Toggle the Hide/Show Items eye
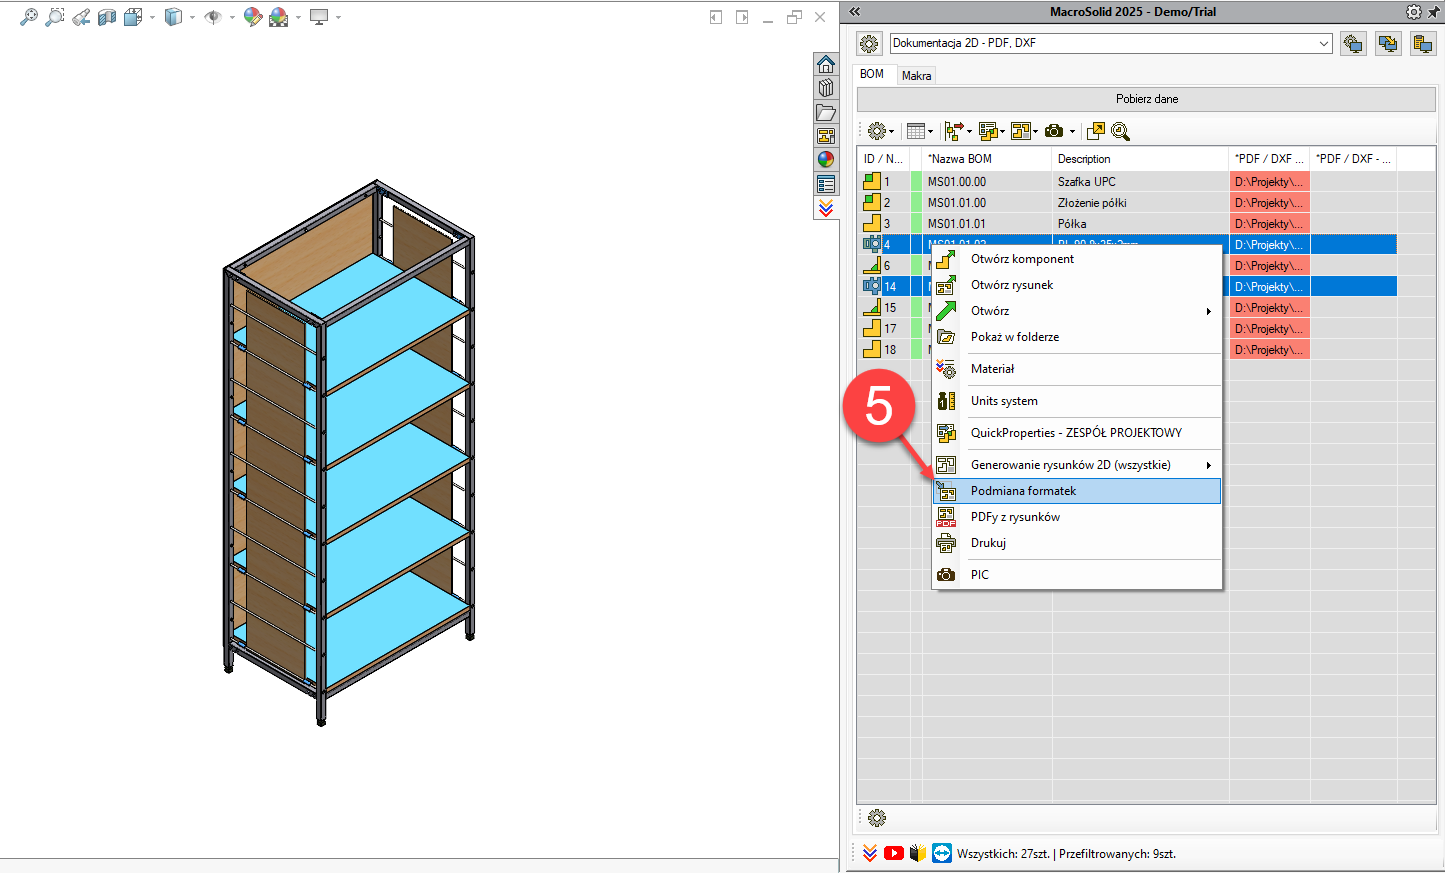The height and width of the screenshot is (873, 1445). [x=212, y=17]
